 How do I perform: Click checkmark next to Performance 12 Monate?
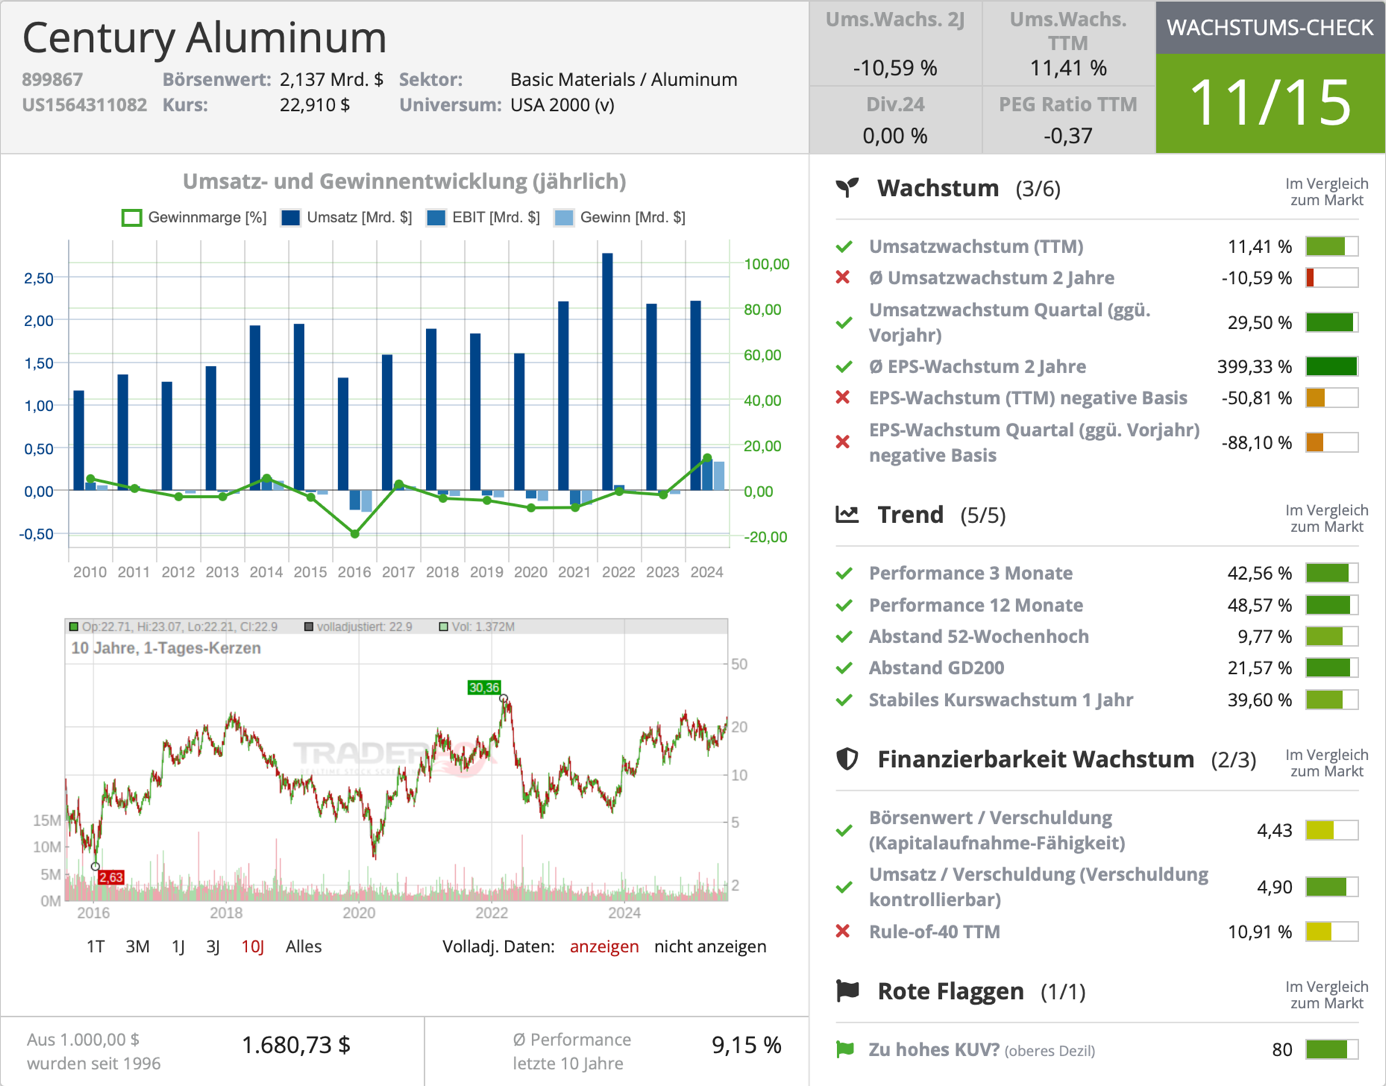[844, 605]
